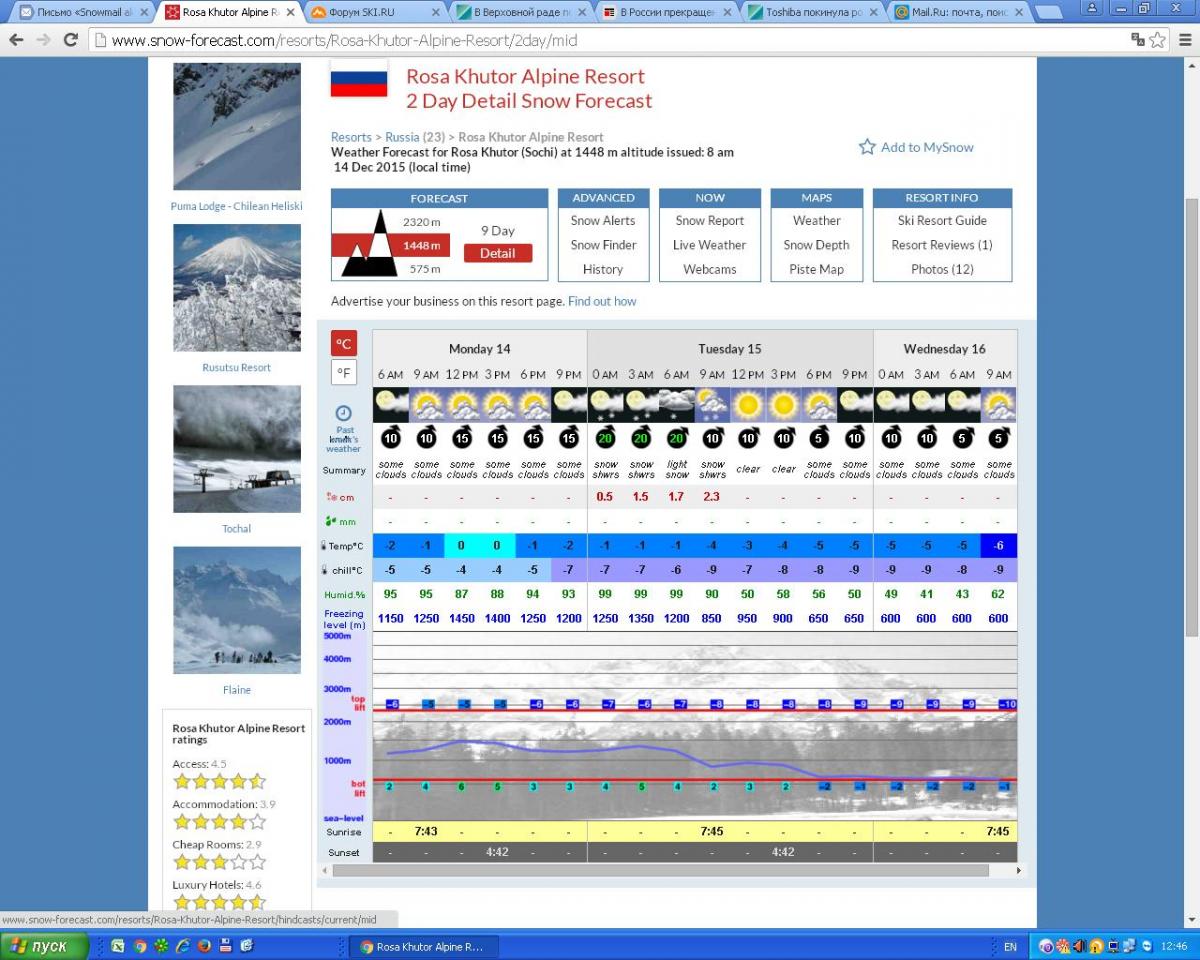Click the monitor icon in system tray
The image size is (1200, 960).
coord(1112,946)
